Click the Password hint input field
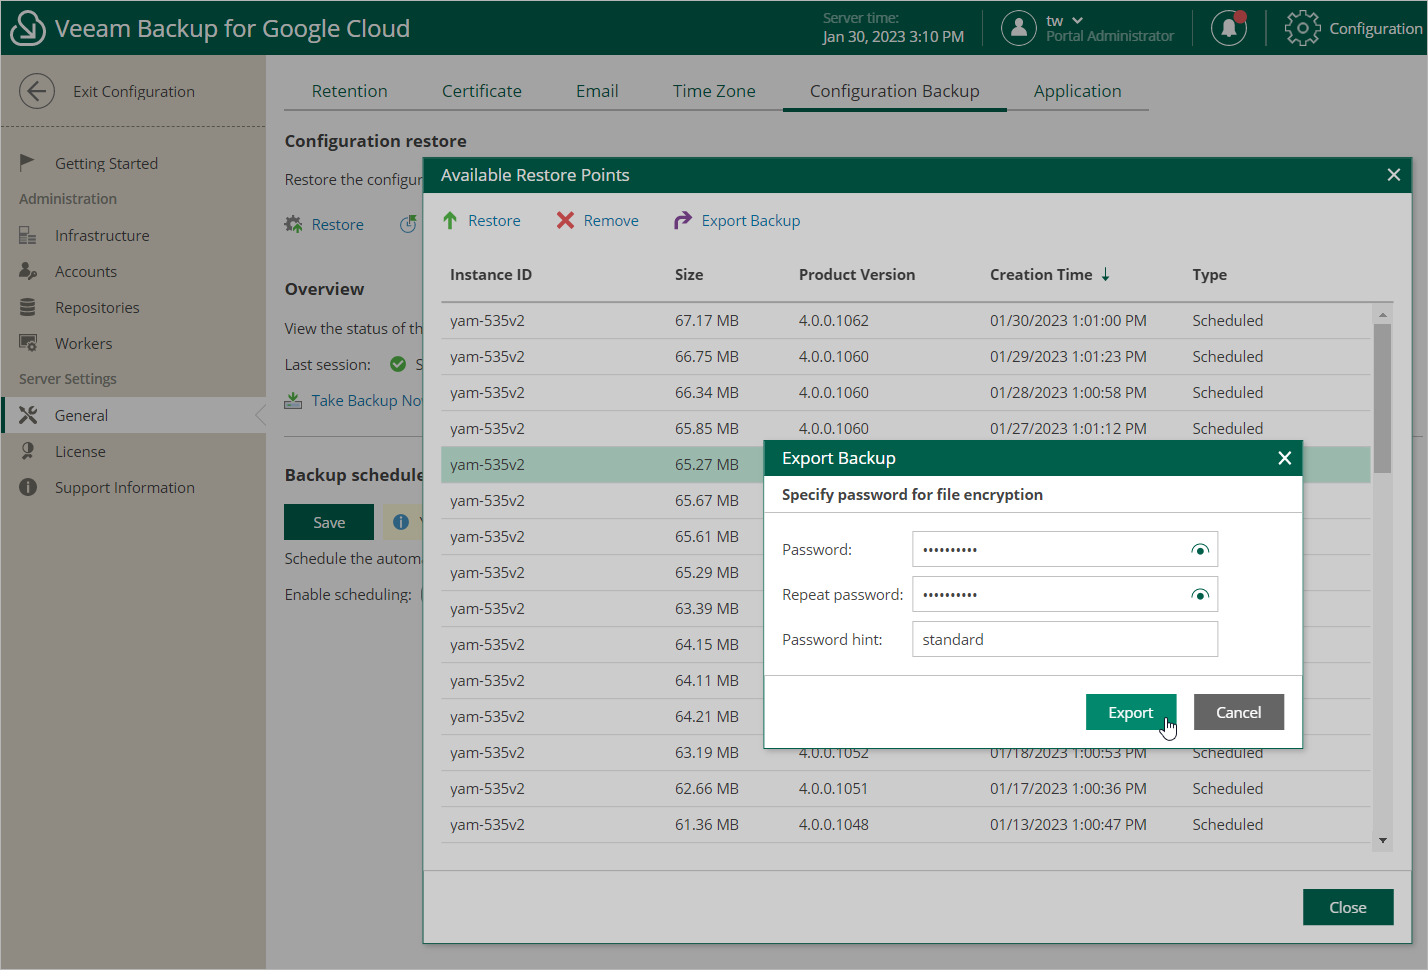Screen dimensions: 1428x970 click(1064, 639)
